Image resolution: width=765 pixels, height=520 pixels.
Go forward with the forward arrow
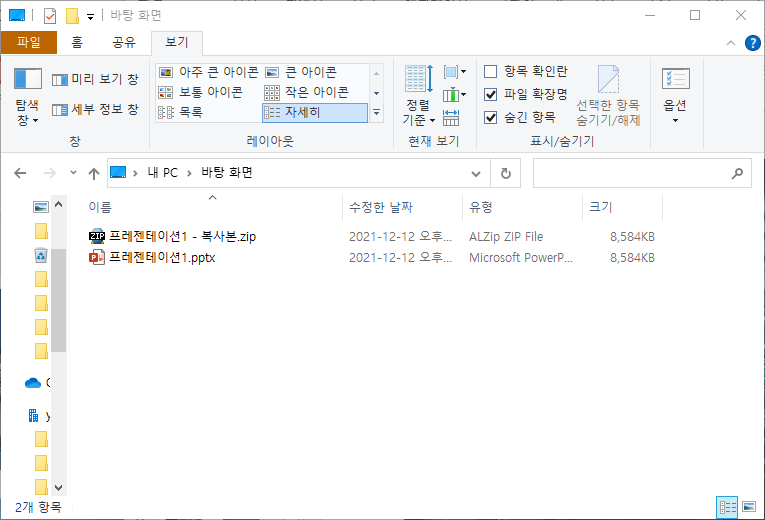click(49, 173)
